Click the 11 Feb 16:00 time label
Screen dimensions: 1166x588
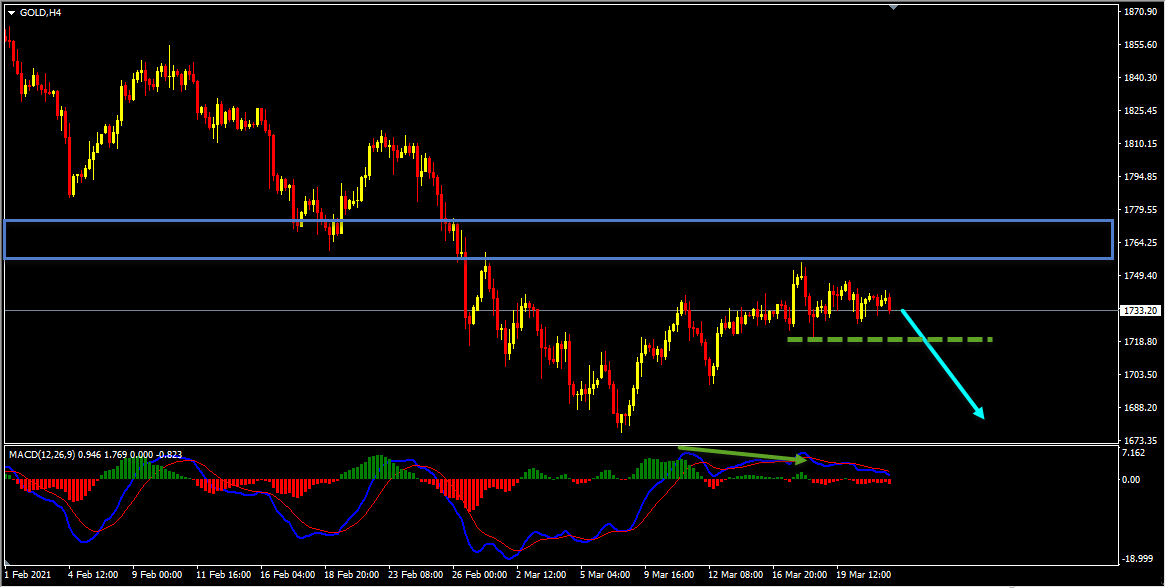click(223, 575)
